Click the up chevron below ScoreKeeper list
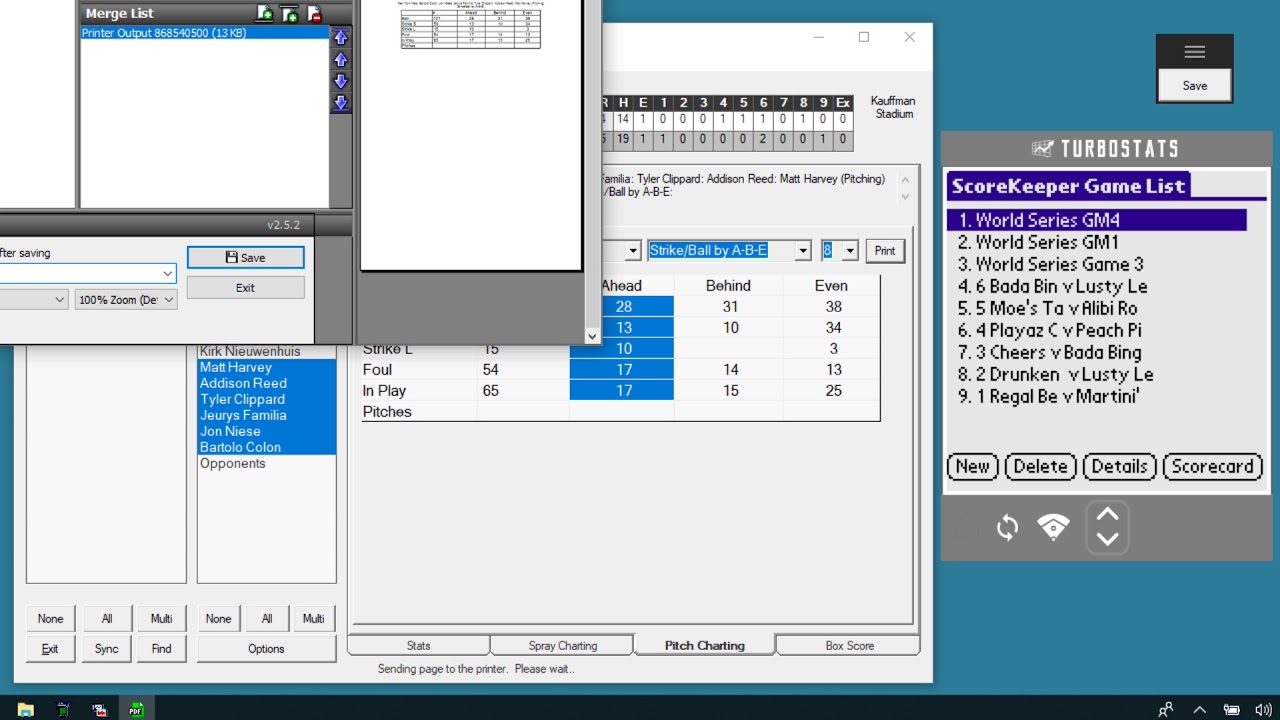 click(x=1107, y=515)
